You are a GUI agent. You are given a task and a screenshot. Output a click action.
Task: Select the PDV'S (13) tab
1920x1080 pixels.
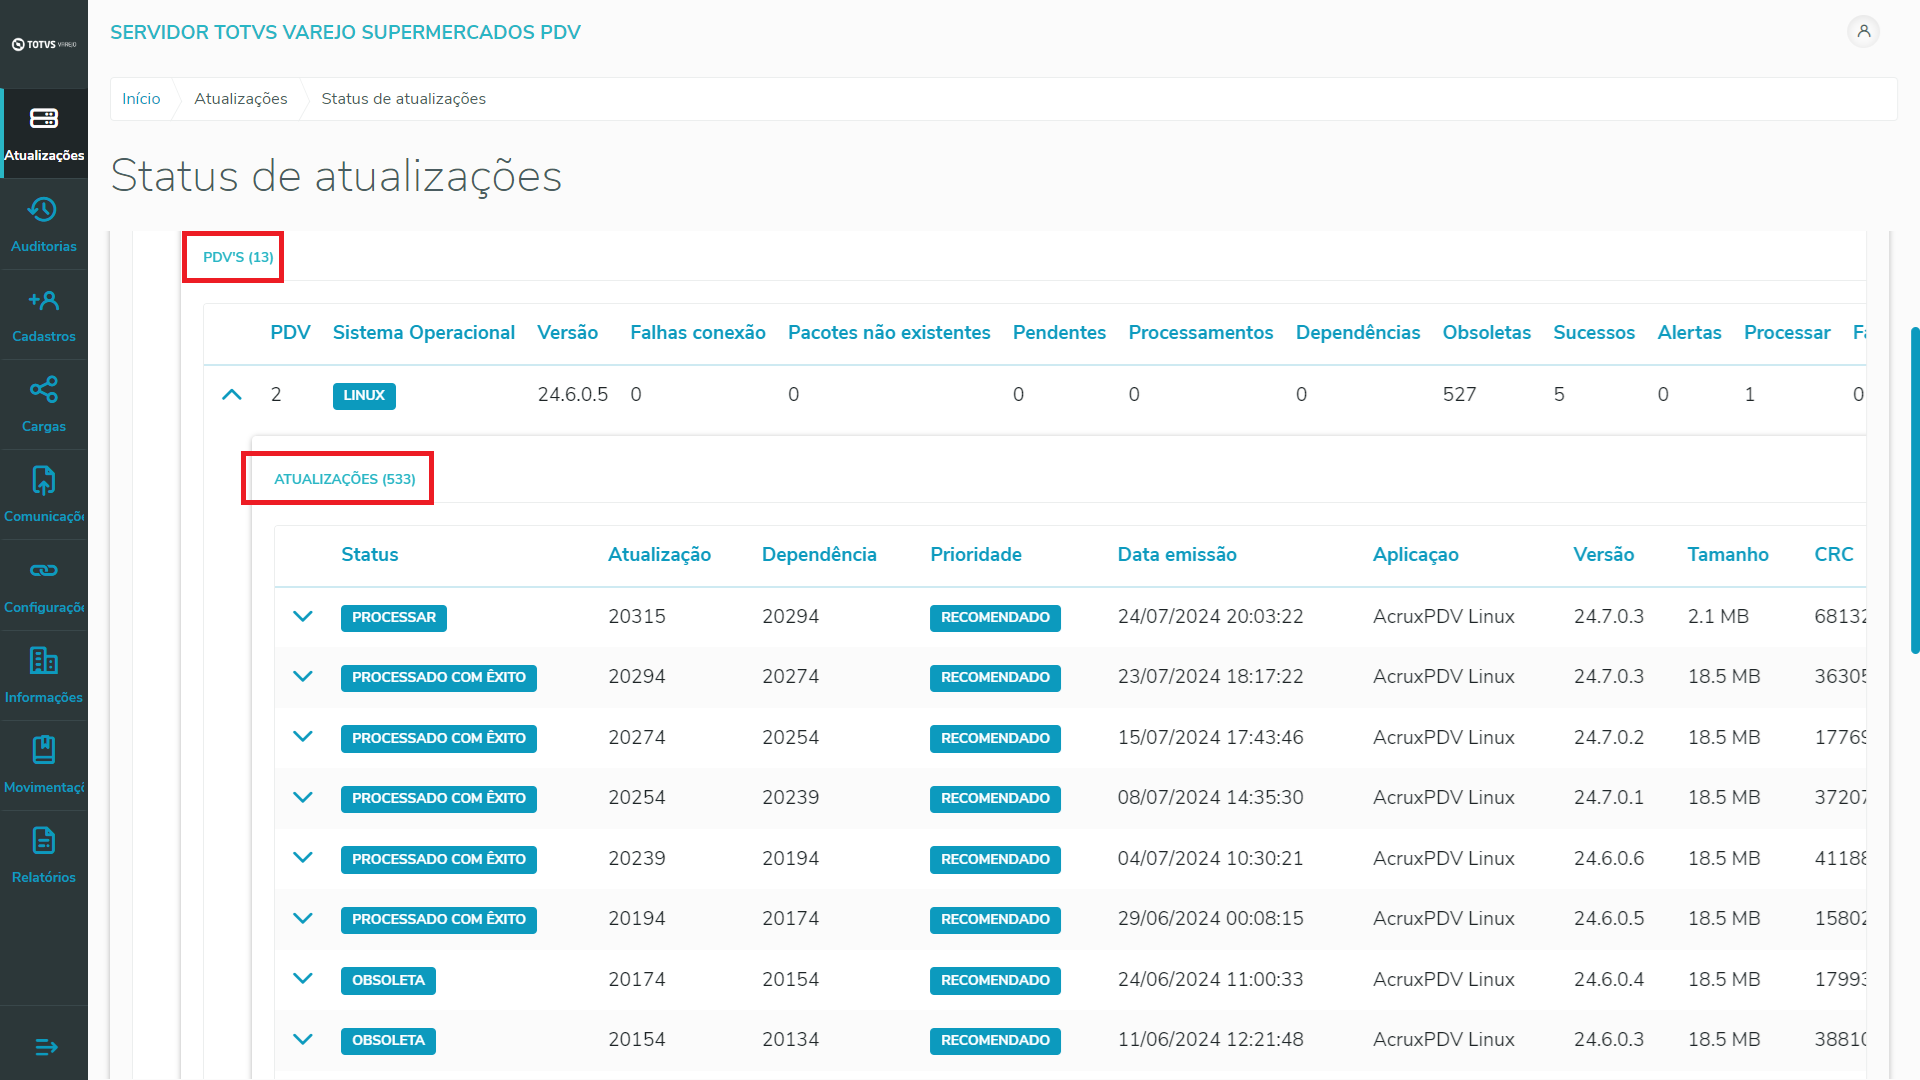[238, 257]
